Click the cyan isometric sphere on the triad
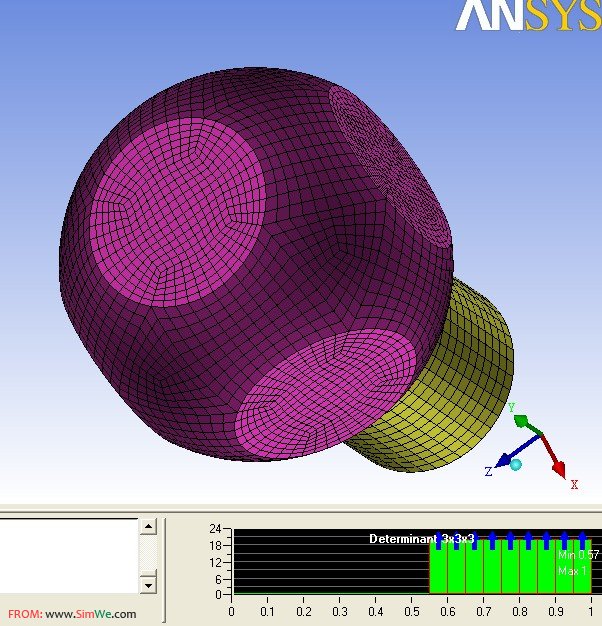Viewport: 602px width, 626px height. [516, 465]
